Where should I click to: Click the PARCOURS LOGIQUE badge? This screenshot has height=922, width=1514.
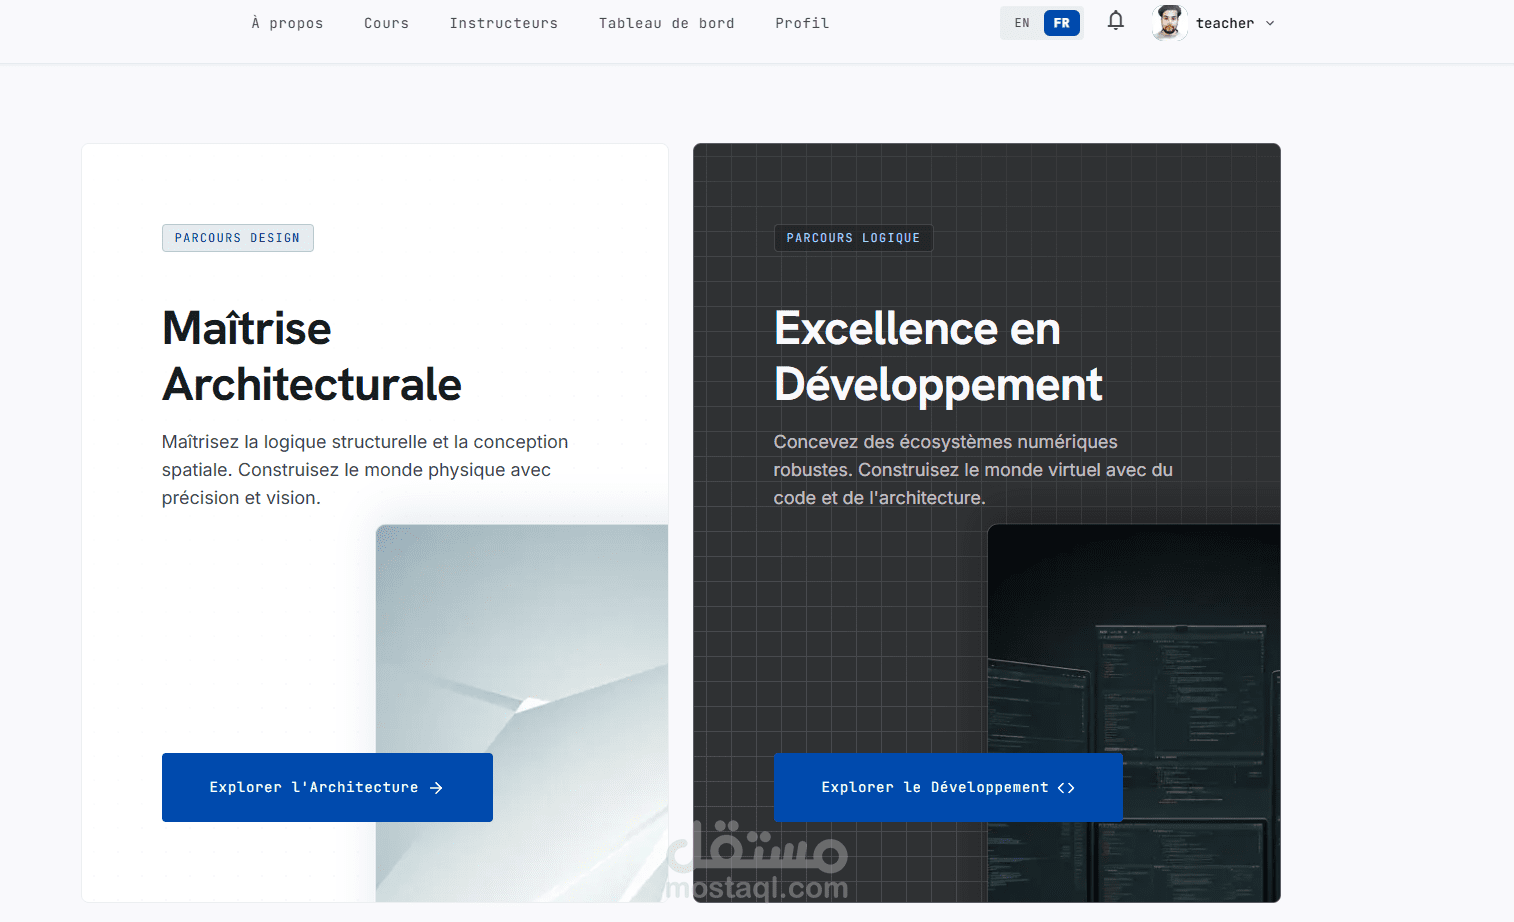pos(853,238)
